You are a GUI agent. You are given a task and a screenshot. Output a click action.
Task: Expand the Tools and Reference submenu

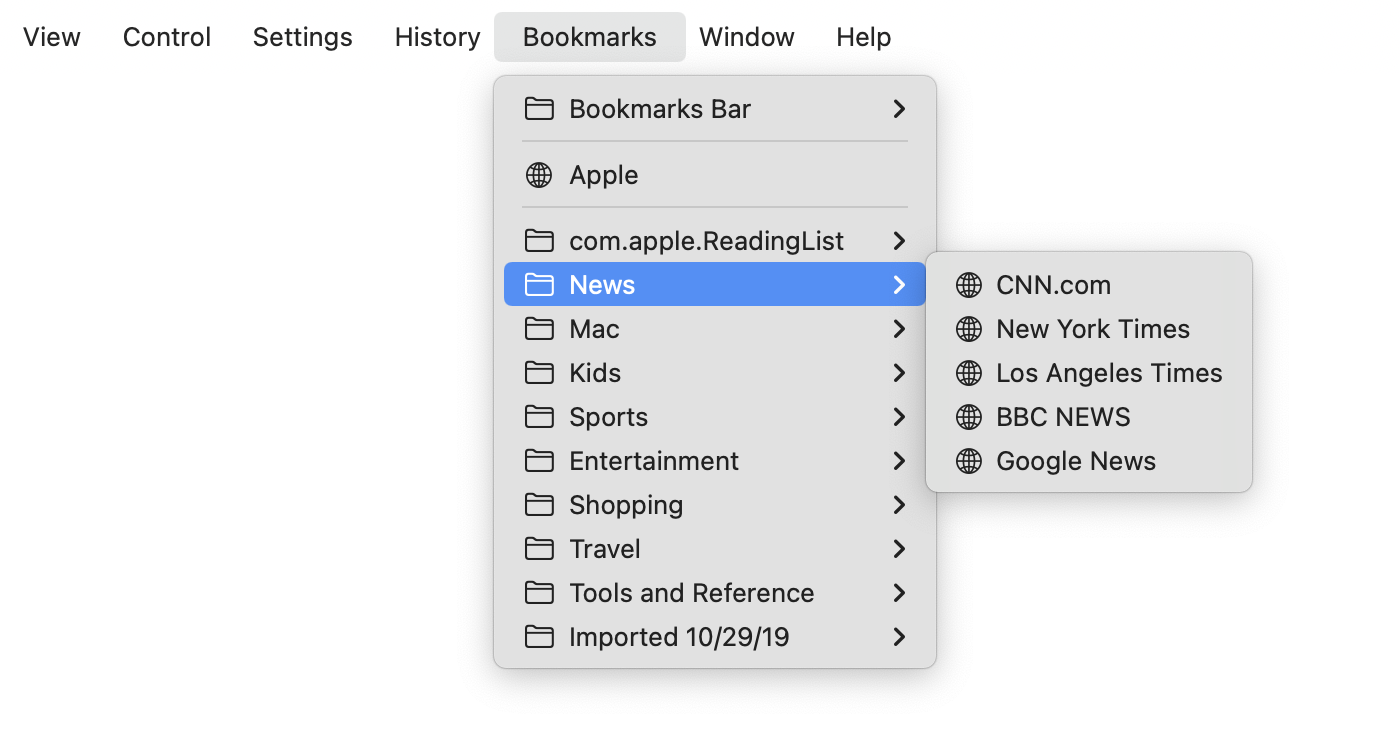[x=898, y=593]
